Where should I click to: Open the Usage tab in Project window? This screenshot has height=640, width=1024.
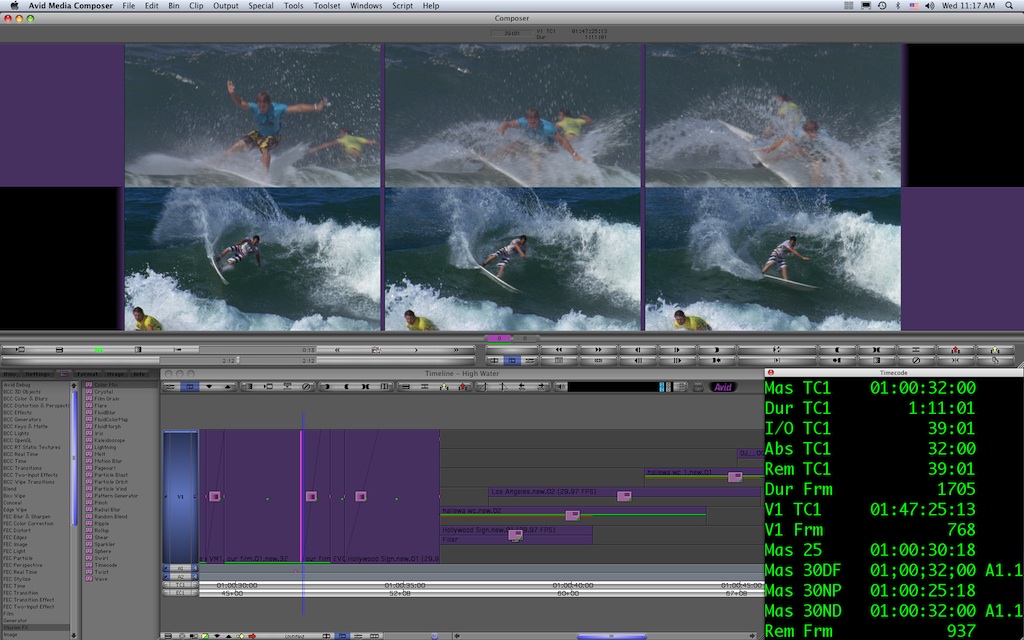116,374
